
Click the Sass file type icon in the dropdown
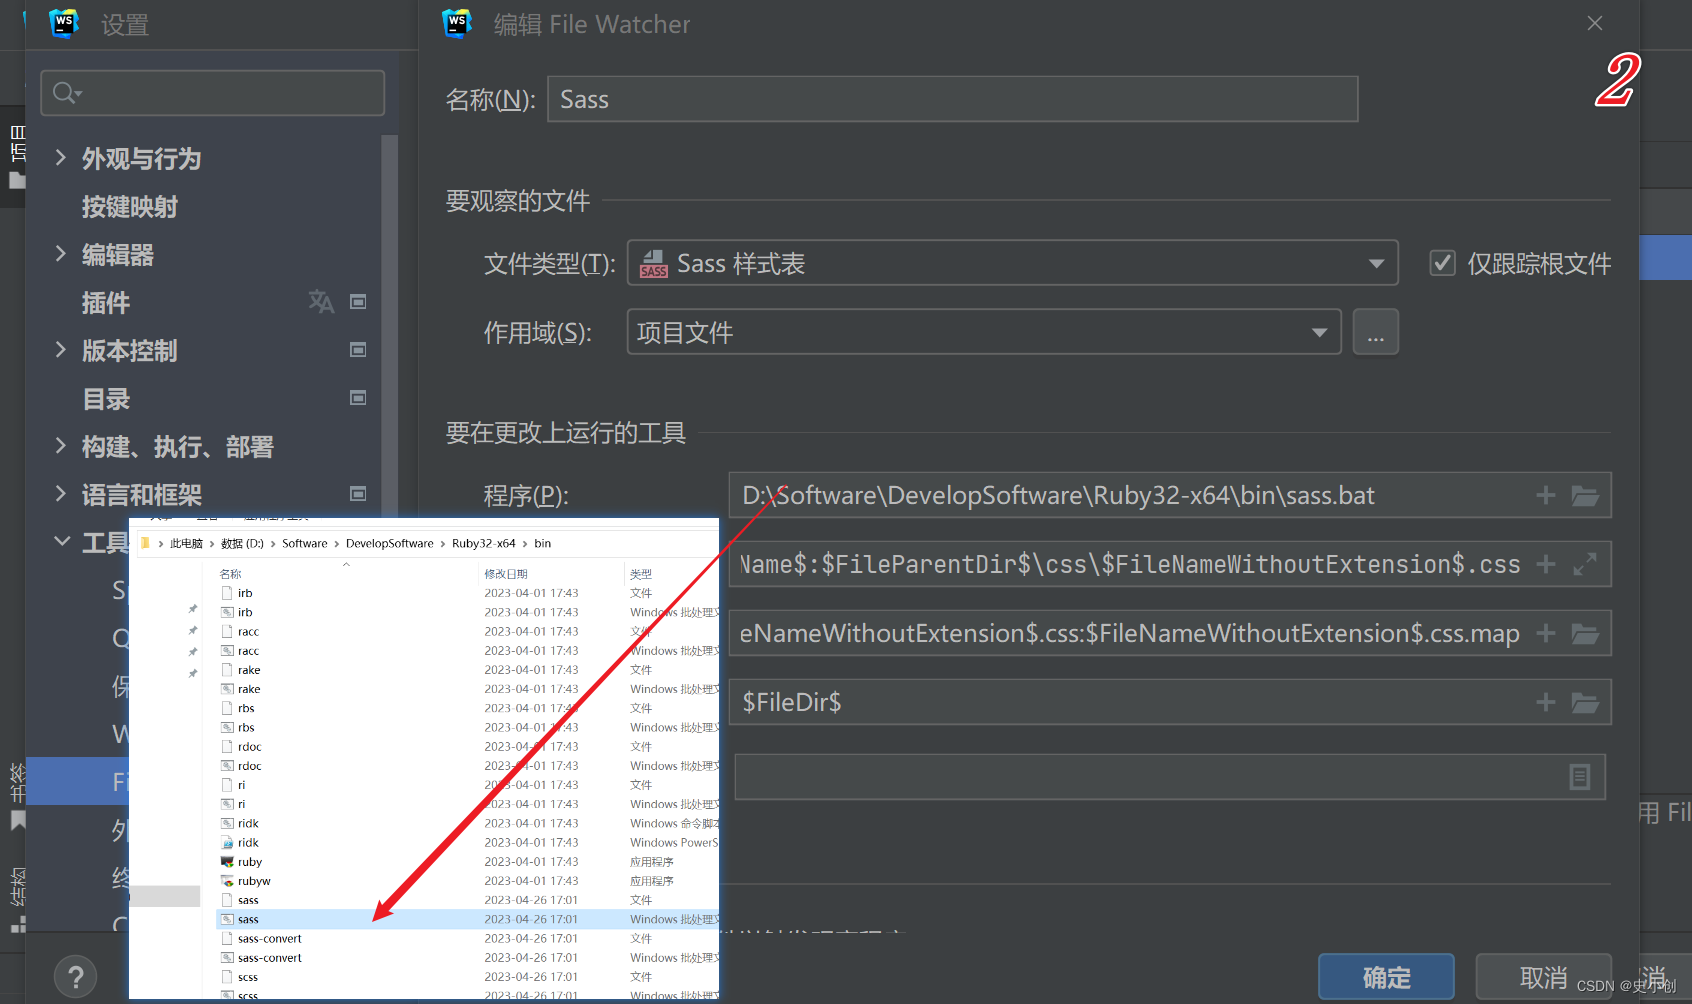[x=654, y=263]
